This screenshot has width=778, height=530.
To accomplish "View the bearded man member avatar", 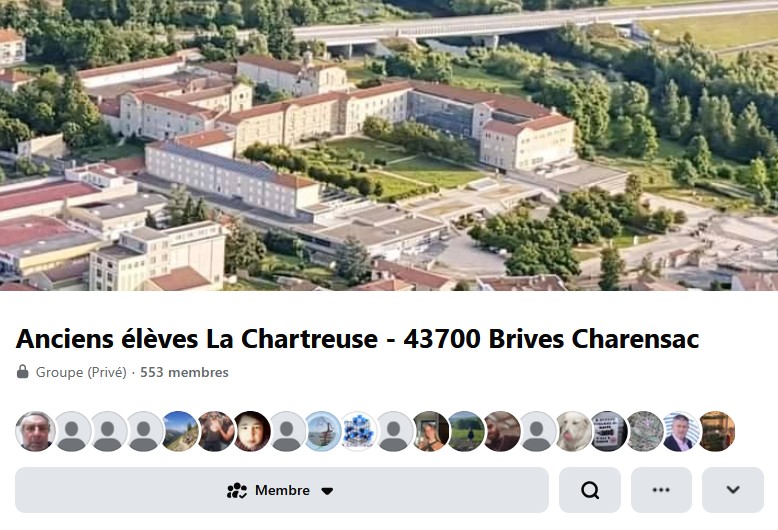I will pos(502,431).
